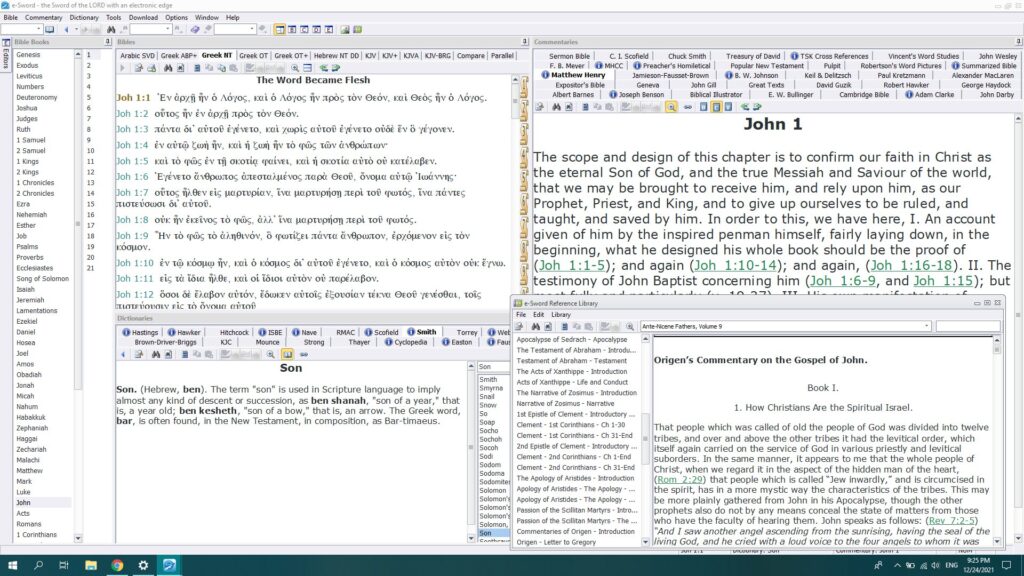Image resolution: width=1024 pixels, height=576 pixels.
Task: Select the 'Narrative of Zosimus - Narrative' entry
Action: pos(566,404)
